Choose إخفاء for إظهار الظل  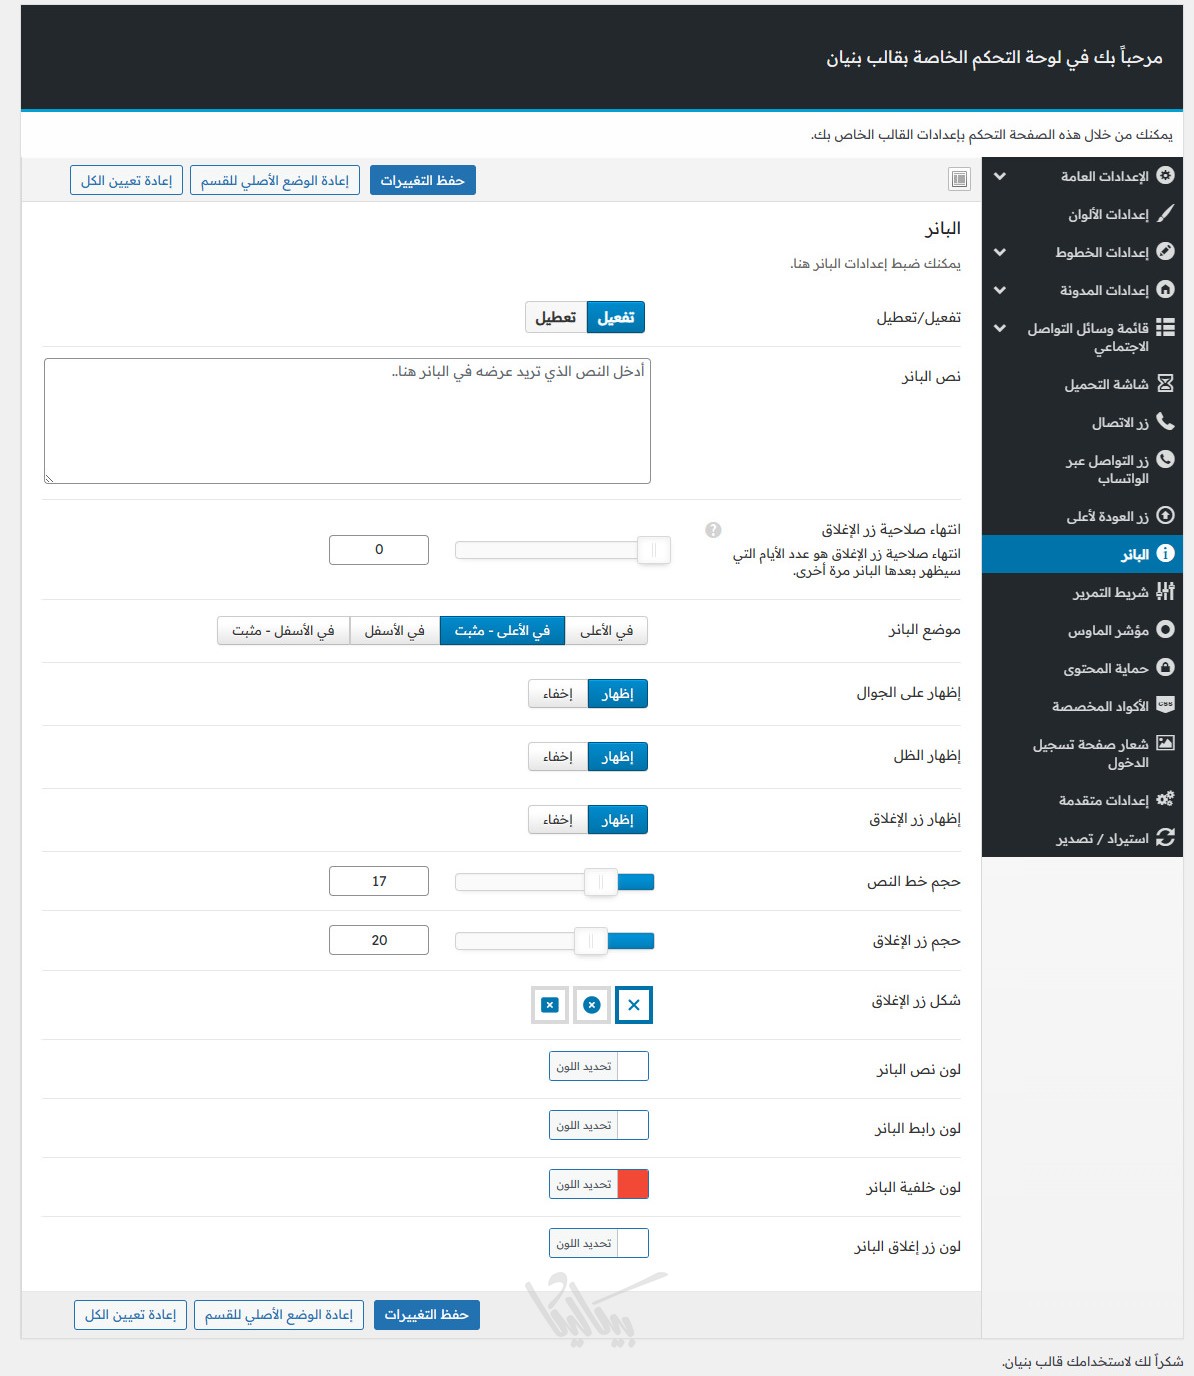[558, 757]
